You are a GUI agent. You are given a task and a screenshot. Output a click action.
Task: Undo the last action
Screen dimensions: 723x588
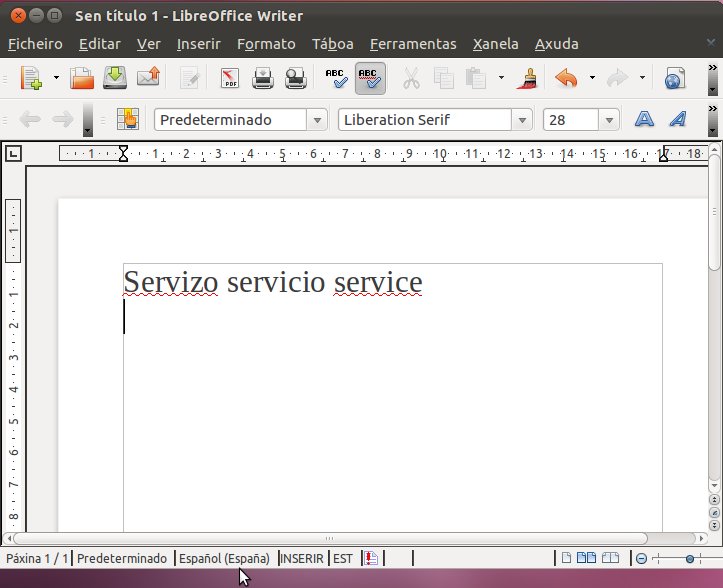click(x=566, y=78)
